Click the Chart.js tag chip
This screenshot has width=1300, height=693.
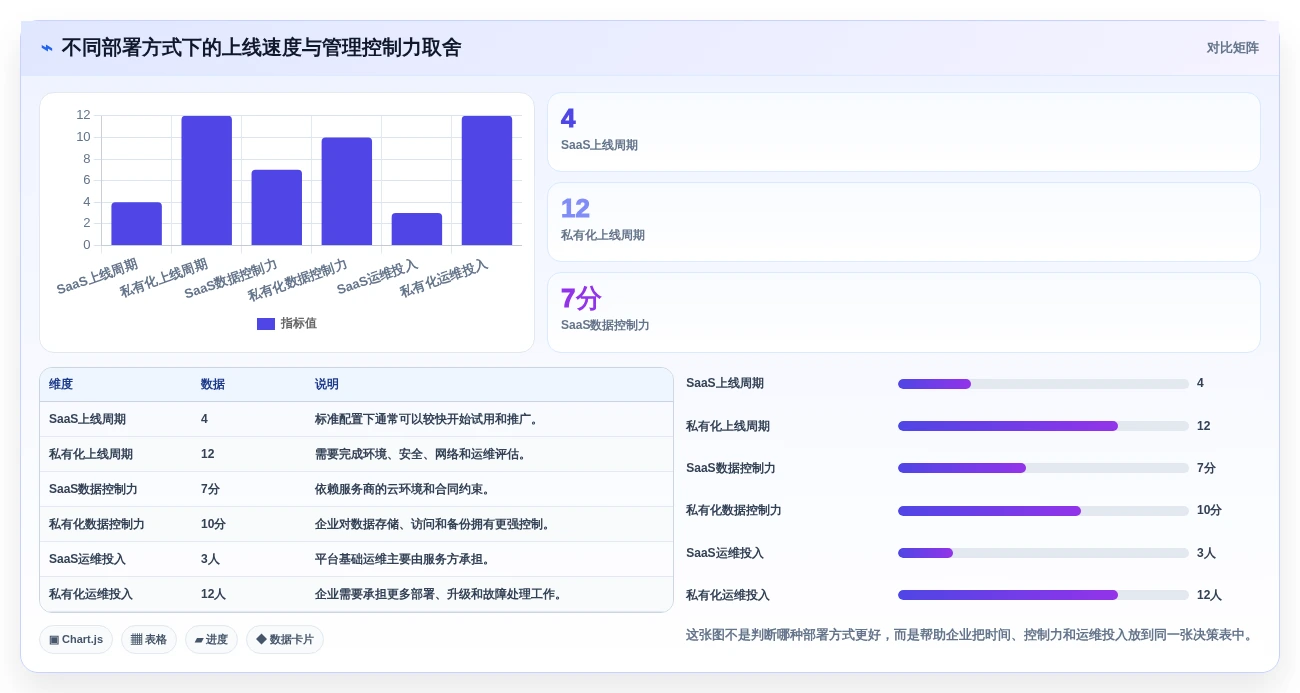coord(76,640)
